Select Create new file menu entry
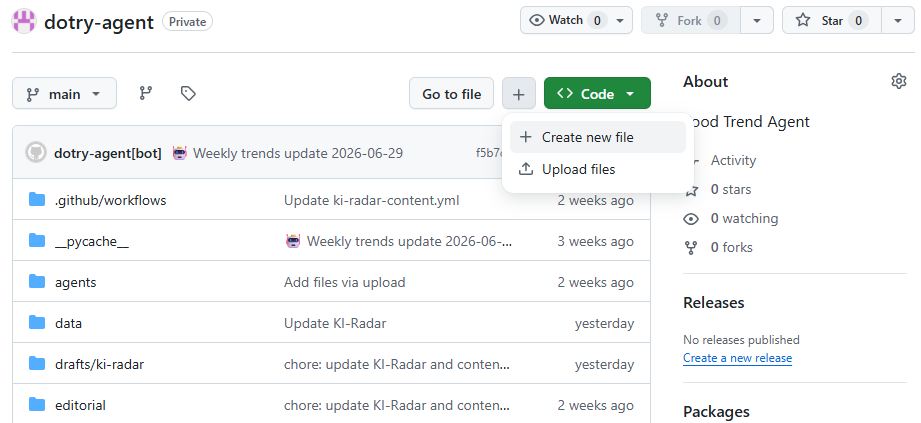Viewport: 921px width, 423px height. 597,137
